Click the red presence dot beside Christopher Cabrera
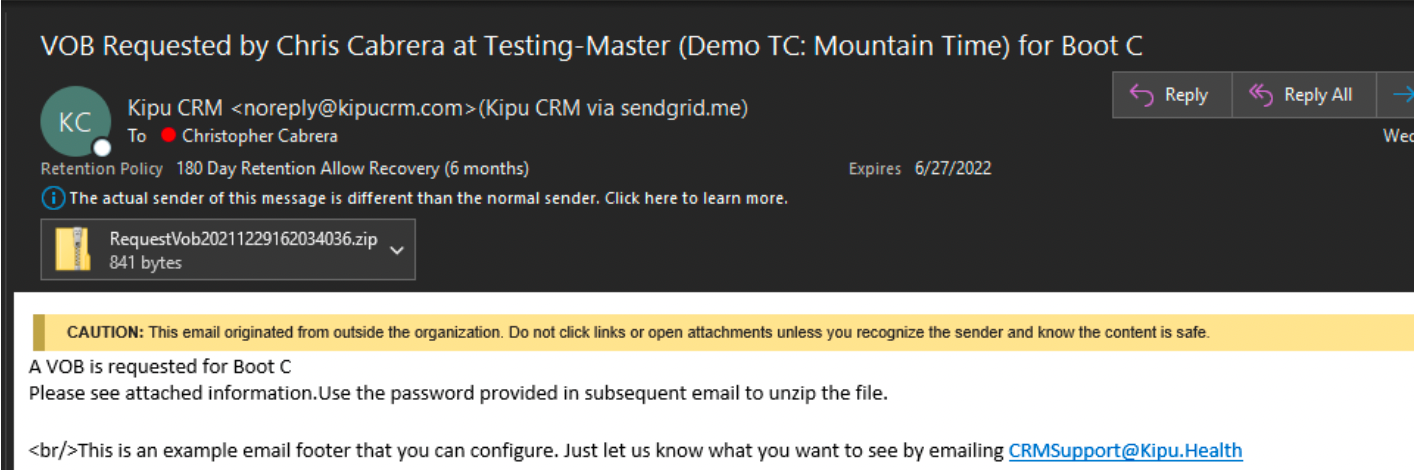 click(167, 136)
